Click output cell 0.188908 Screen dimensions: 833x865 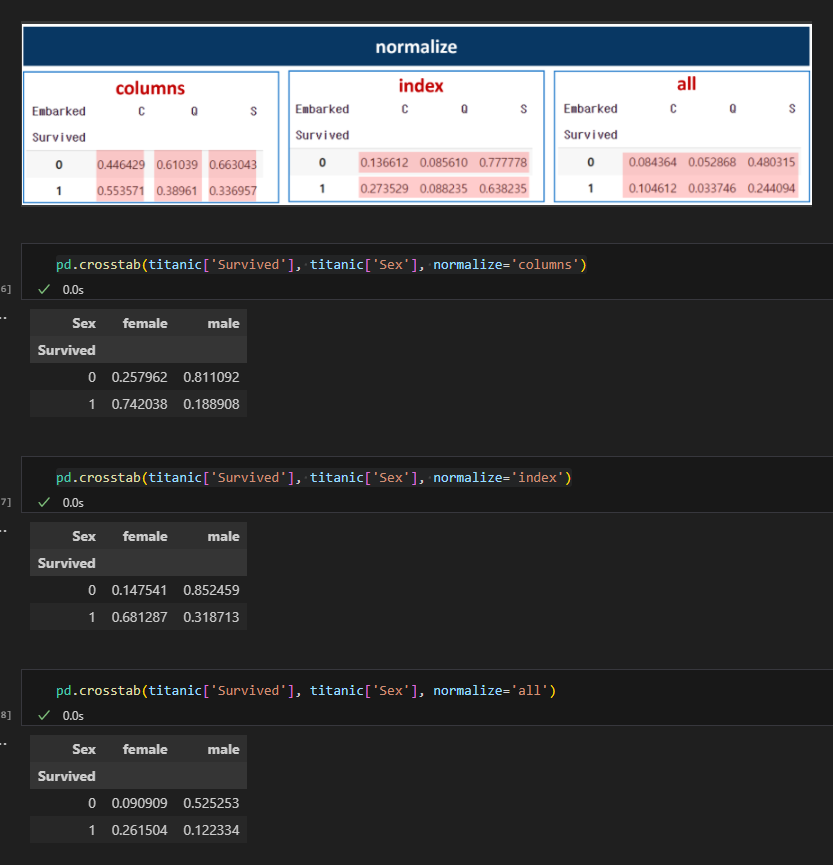point(211,404)
